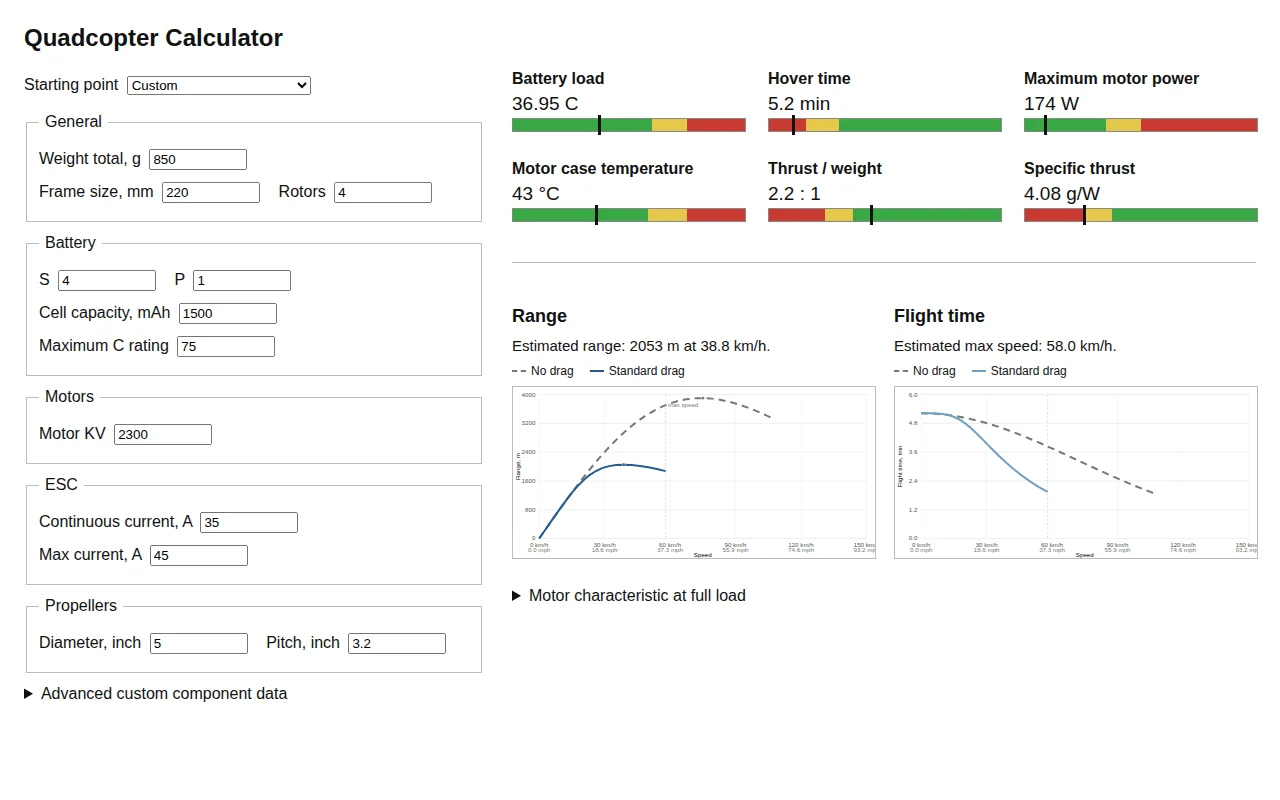Click the Propellers group label
The height and width of the screenshot is (800, 1280).
click(x=81, y=606)
